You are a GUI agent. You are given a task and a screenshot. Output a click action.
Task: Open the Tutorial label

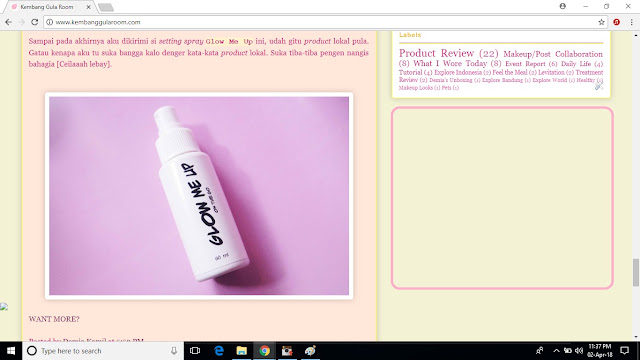(x=410, y=72)
